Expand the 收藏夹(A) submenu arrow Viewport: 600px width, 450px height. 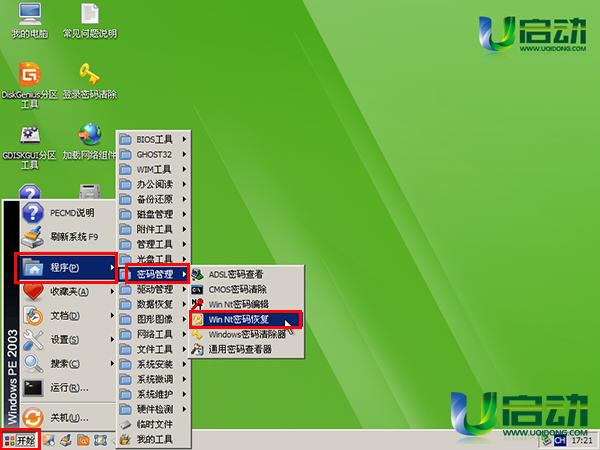point(112,292)
